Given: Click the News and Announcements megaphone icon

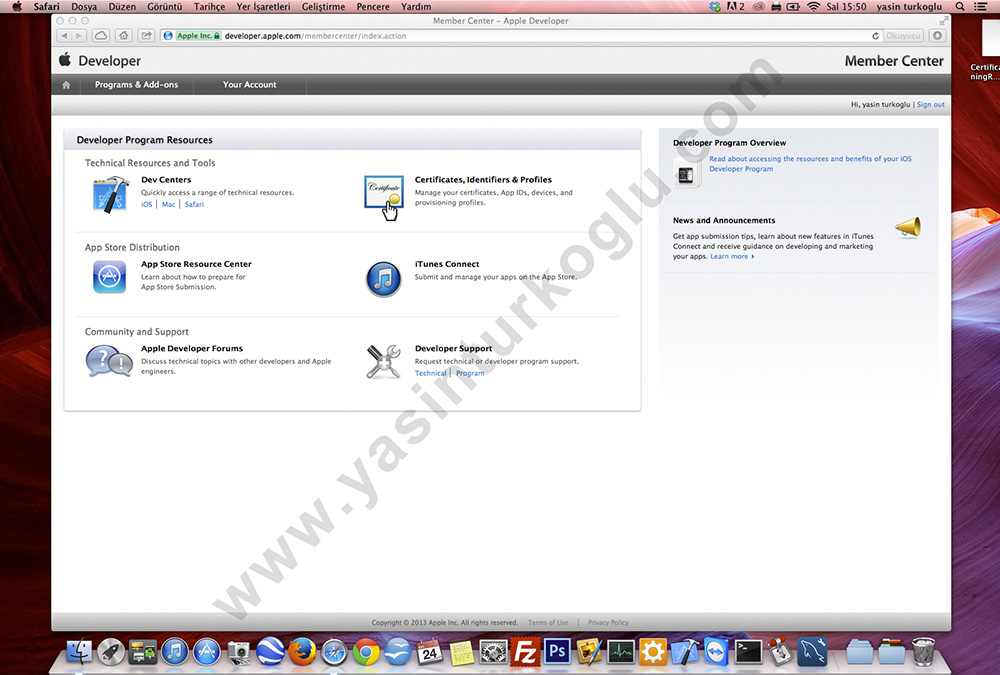Looking at the screenshot, I should click(x=908, y=227).
